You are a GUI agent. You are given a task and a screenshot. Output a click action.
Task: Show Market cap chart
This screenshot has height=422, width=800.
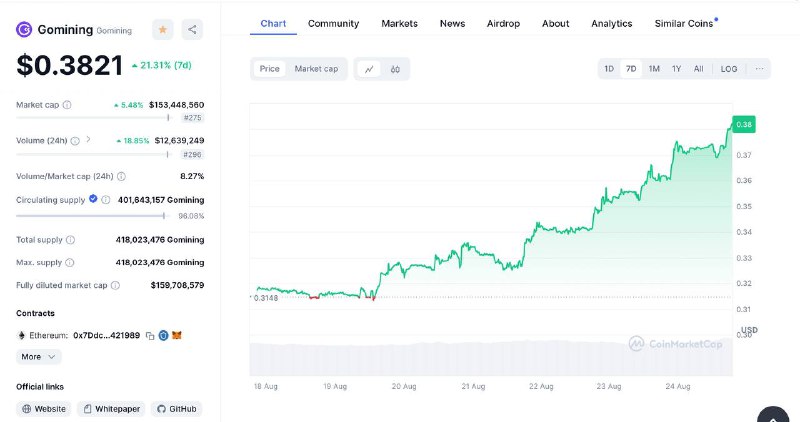316,69
